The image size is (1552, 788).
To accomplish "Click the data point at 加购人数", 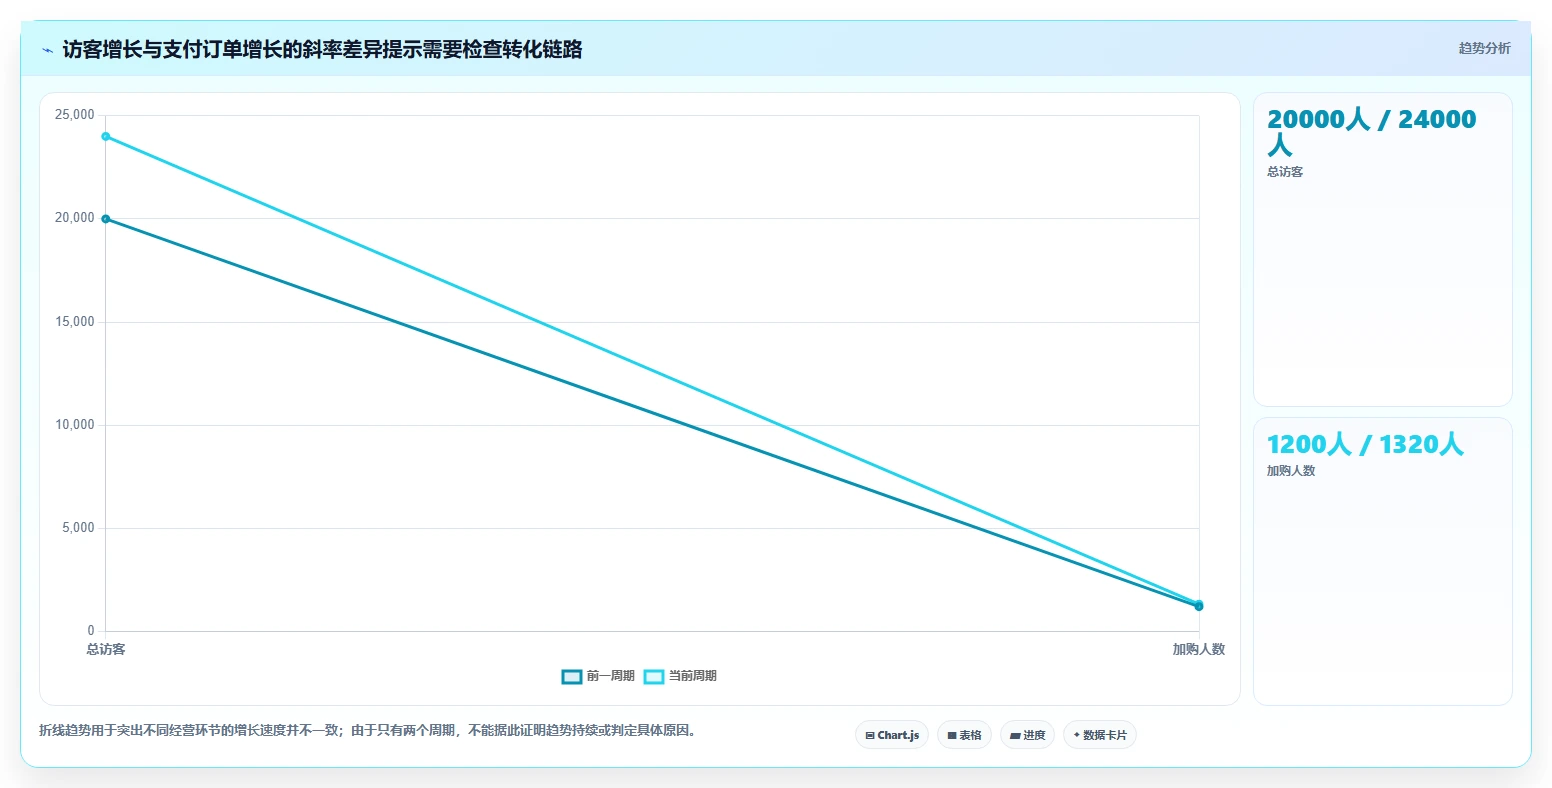I will click(1199, 605).
